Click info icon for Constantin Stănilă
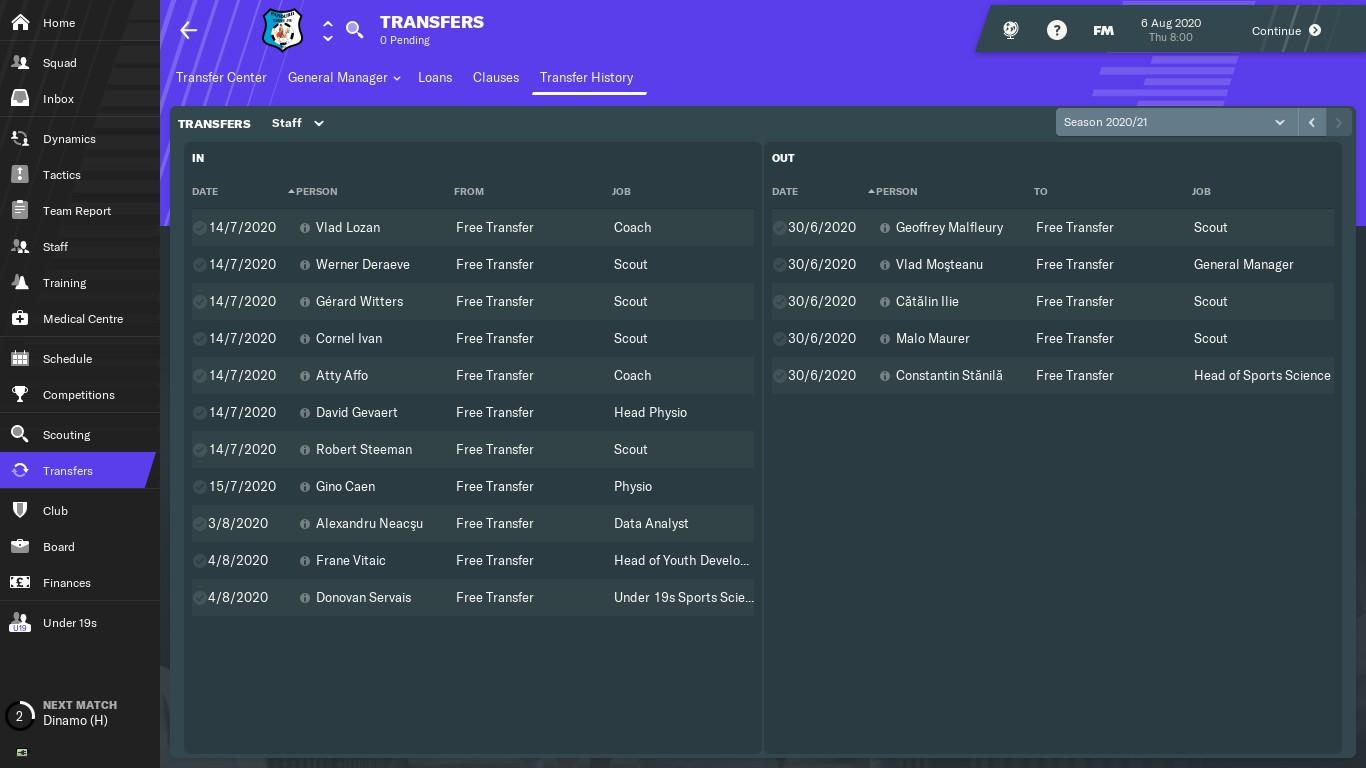The height and width of the screenshot is (768, 1366). pos(885,376)
